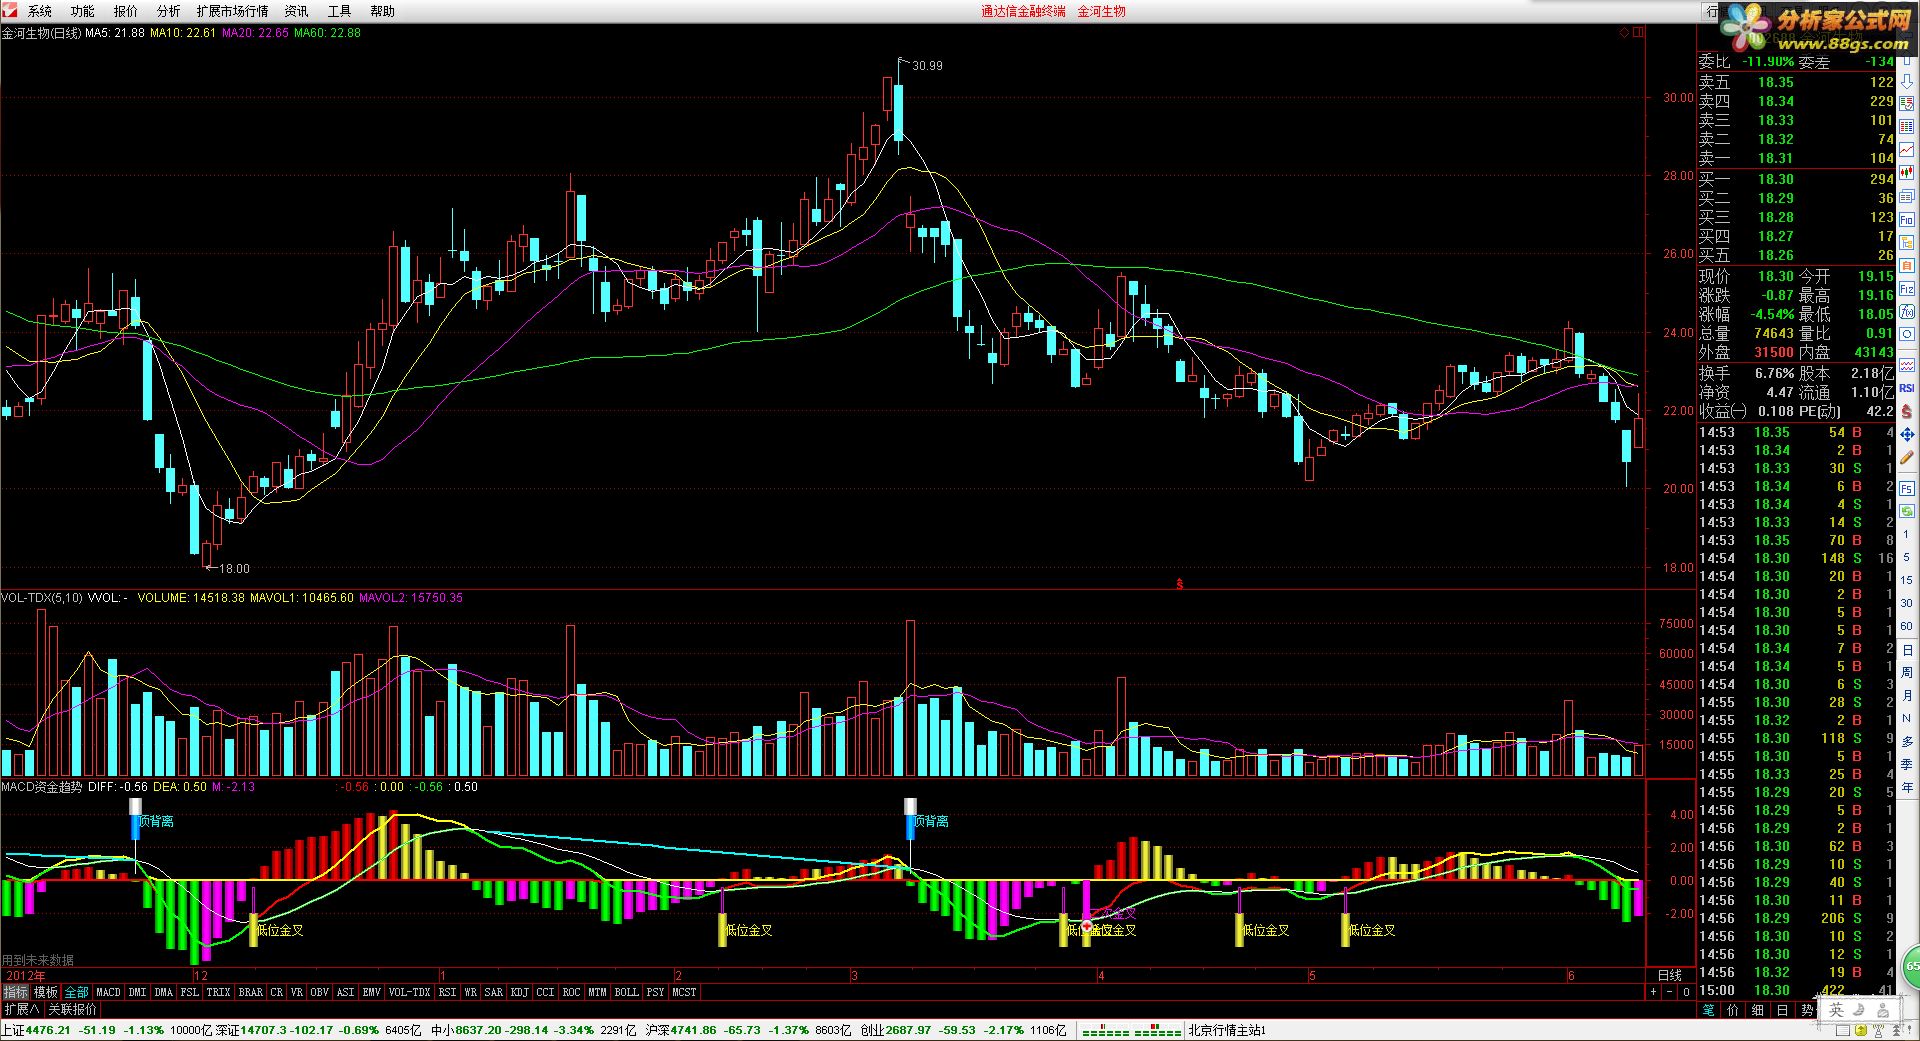Click the red dollar sign icon in right toolbar

[1907, 412]
